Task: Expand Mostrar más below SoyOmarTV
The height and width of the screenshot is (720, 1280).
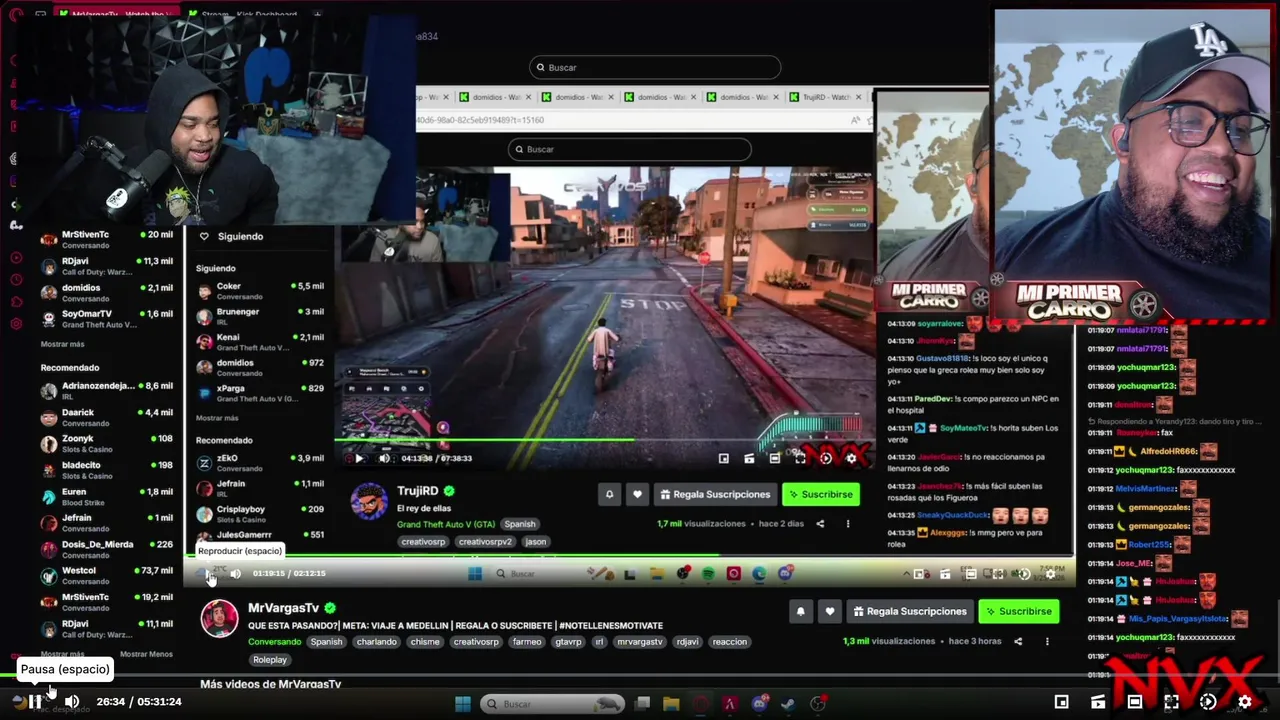Action: tap(62, 344)
